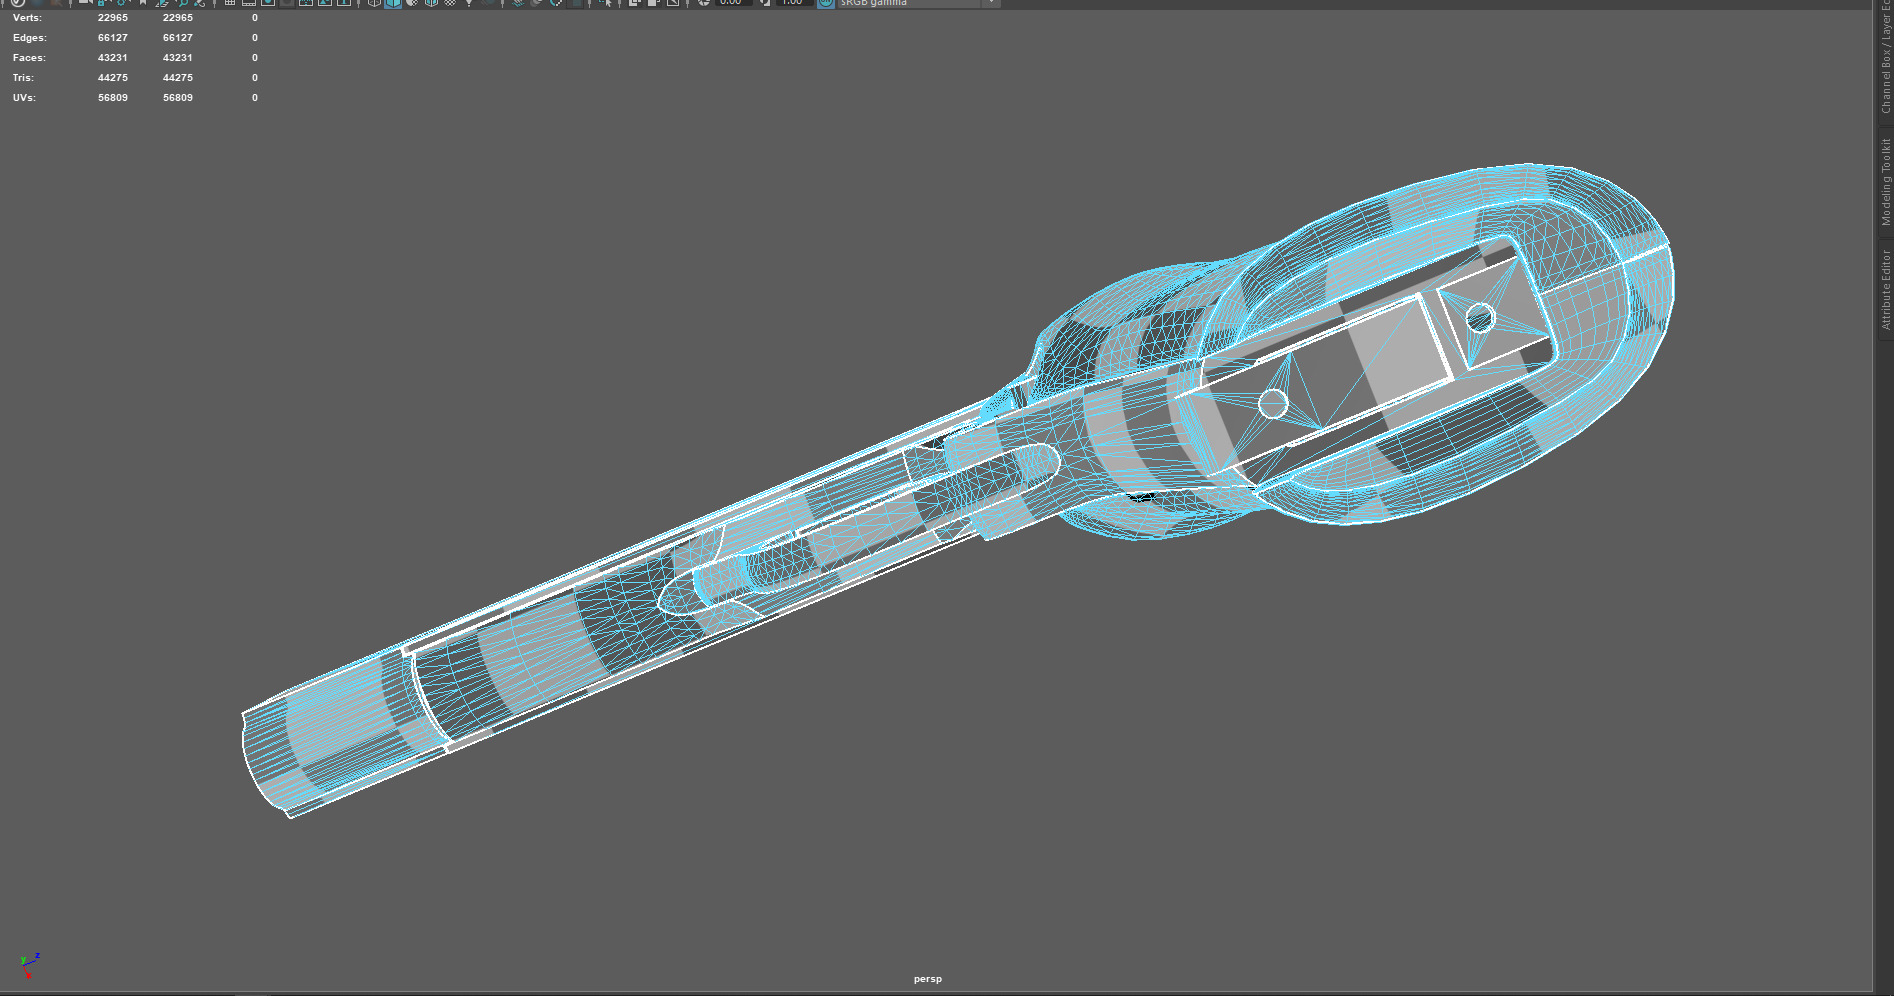
Task: Click the 'UVs:' heads-up label
Action: pyautogui.click(x=24, y=98)
